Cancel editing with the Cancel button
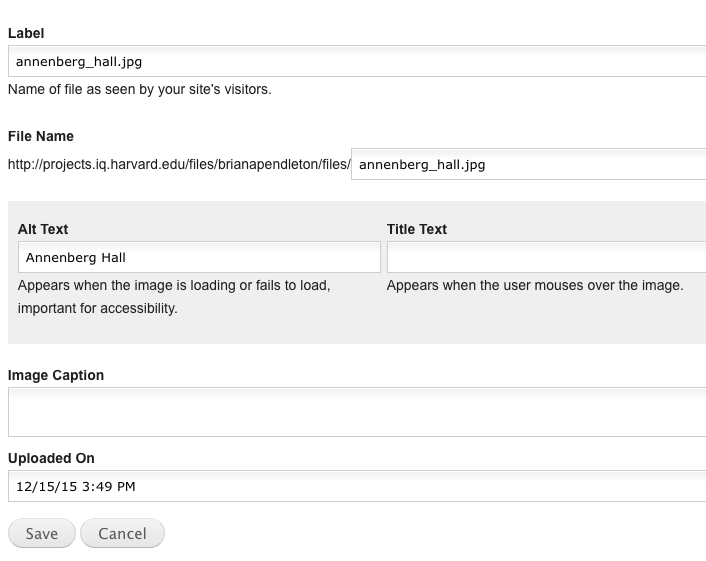 (122, 533)
